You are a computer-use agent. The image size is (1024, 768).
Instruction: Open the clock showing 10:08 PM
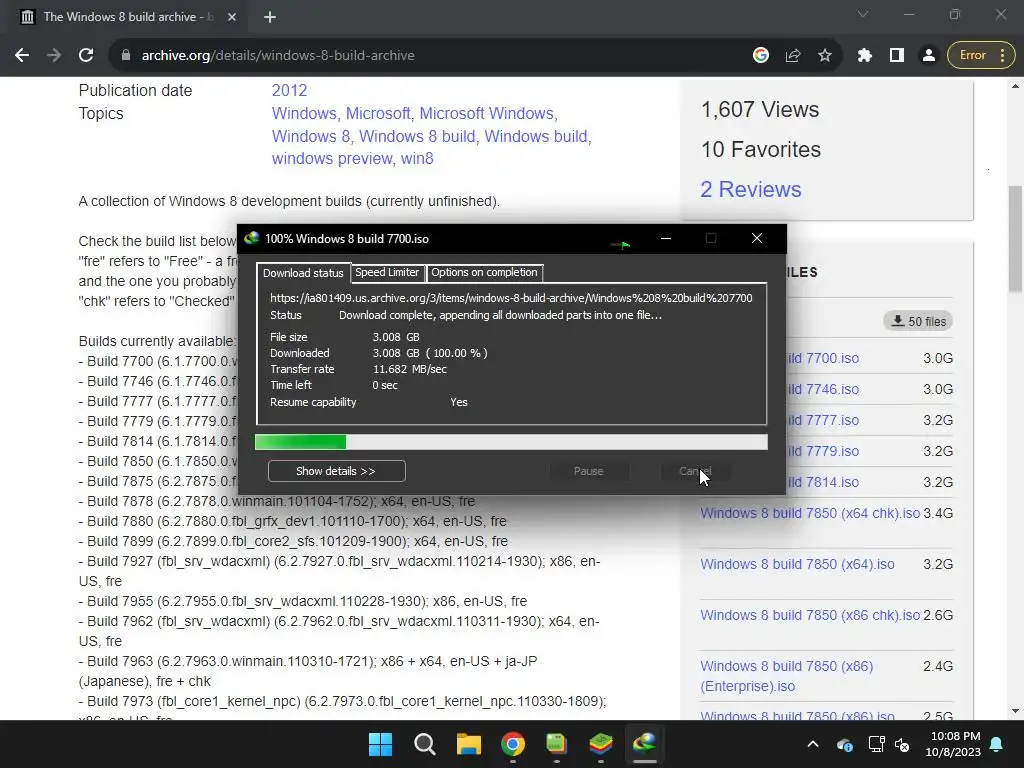point(953,744)
